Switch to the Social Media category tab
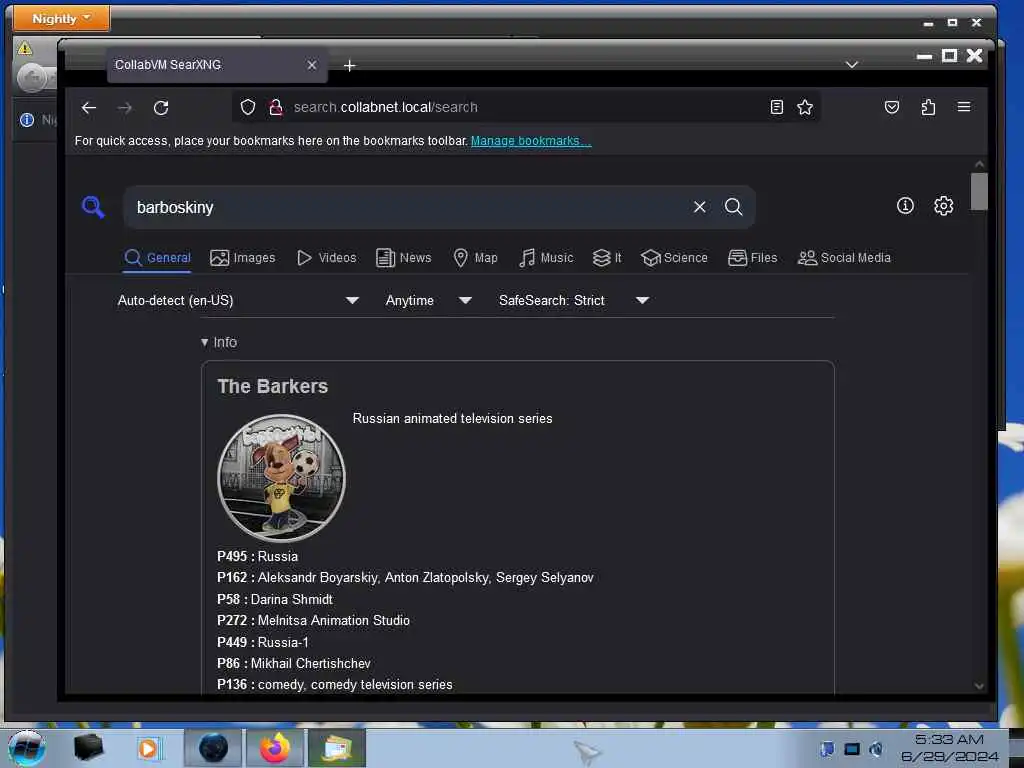 (x=844, y=258)
